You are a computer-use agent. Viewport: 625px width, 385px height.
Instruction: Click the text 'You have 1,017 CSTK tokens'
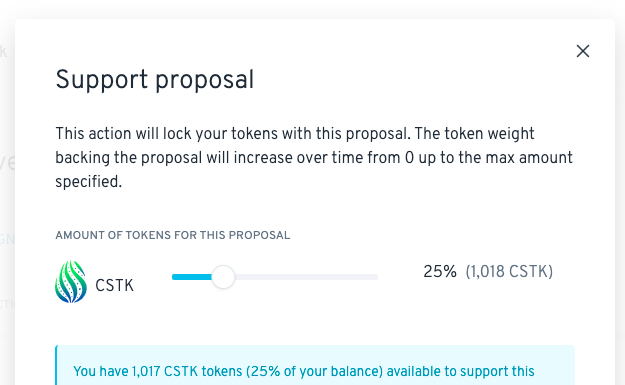[157, 371]
